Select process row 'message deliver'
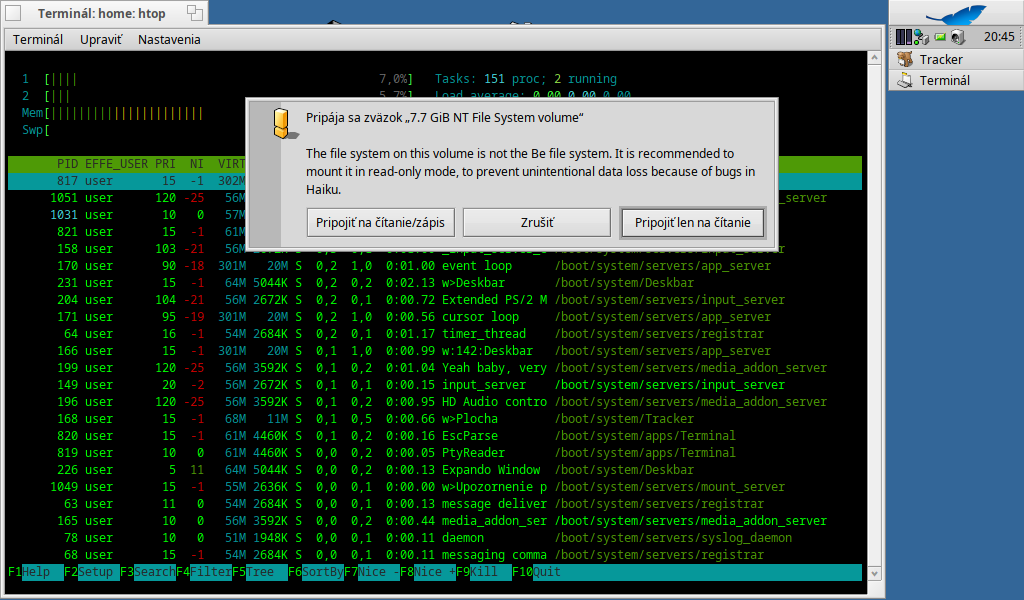 (x=435, y=503)
